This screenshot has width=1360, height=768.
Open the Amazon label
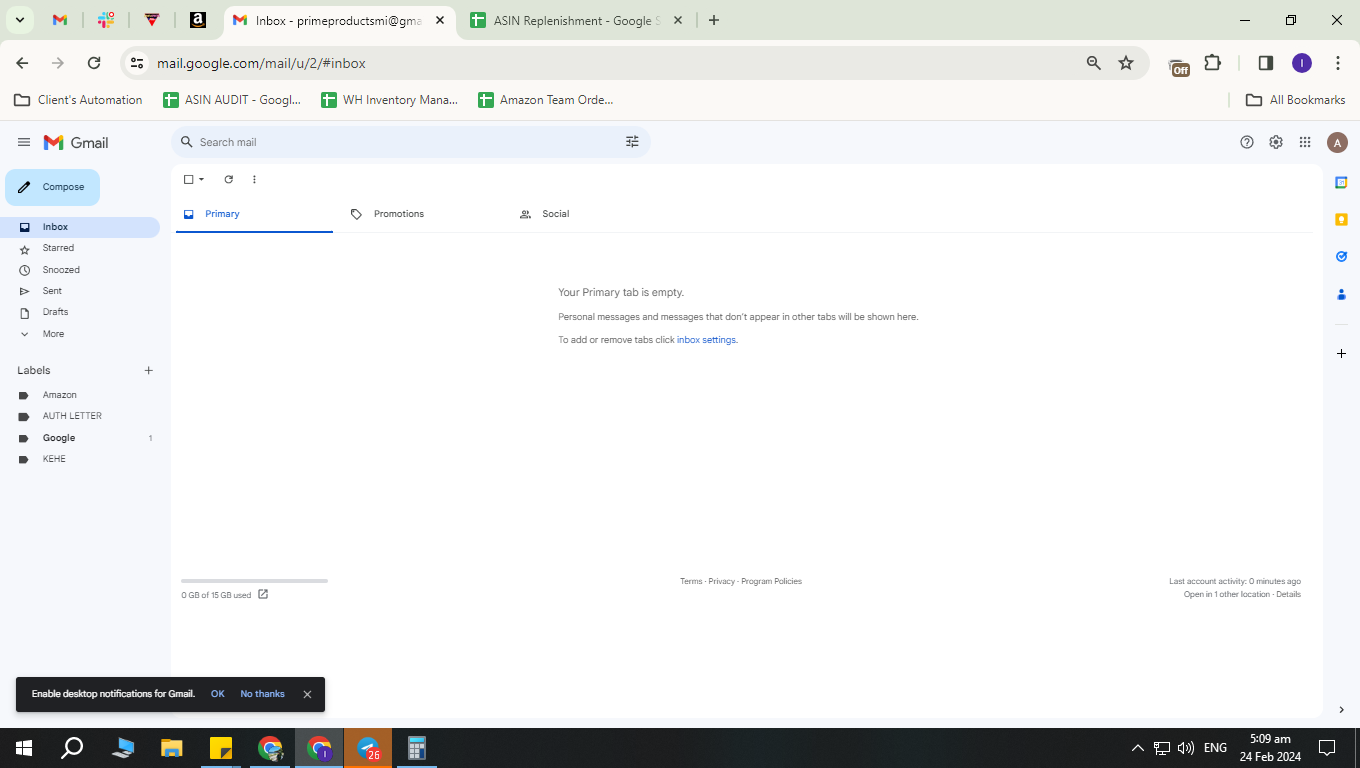(x=80, y=395)
